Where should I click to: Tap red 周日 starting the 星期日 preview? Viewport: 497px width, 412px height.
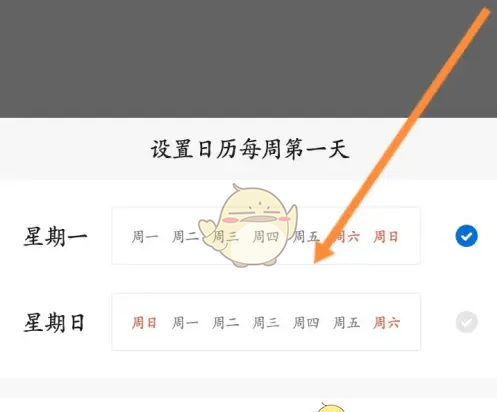(x=144, y=323)
